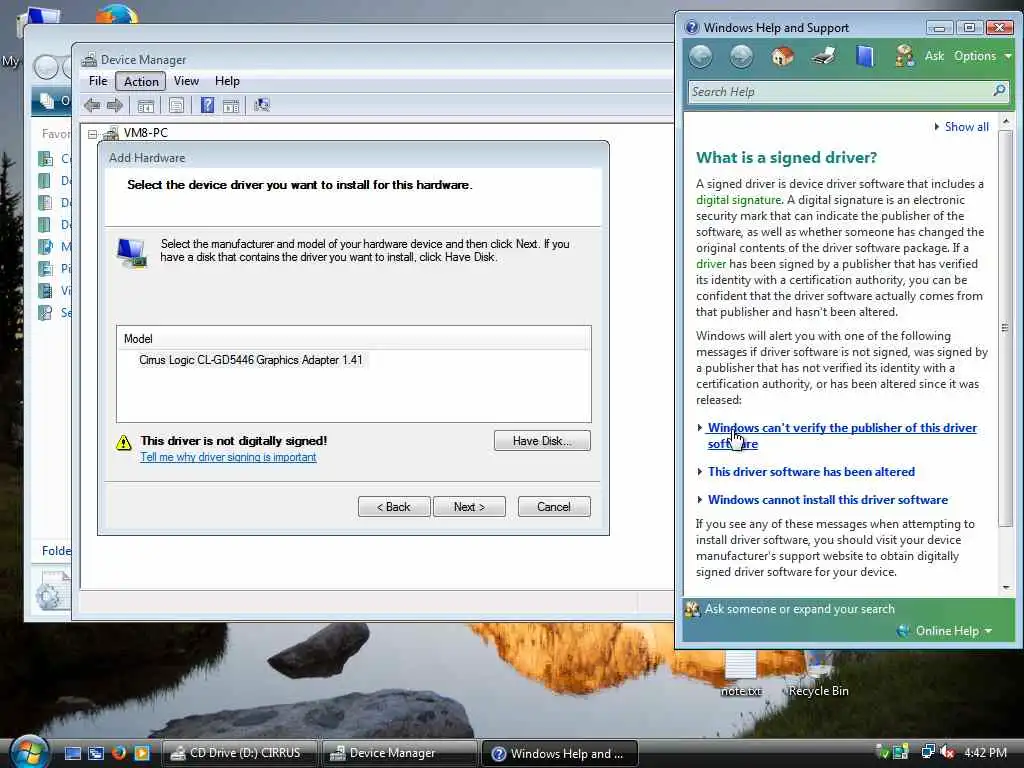Browse Help using the blue book icon
Screen dimensions: 1024x768
coord(865,57)
